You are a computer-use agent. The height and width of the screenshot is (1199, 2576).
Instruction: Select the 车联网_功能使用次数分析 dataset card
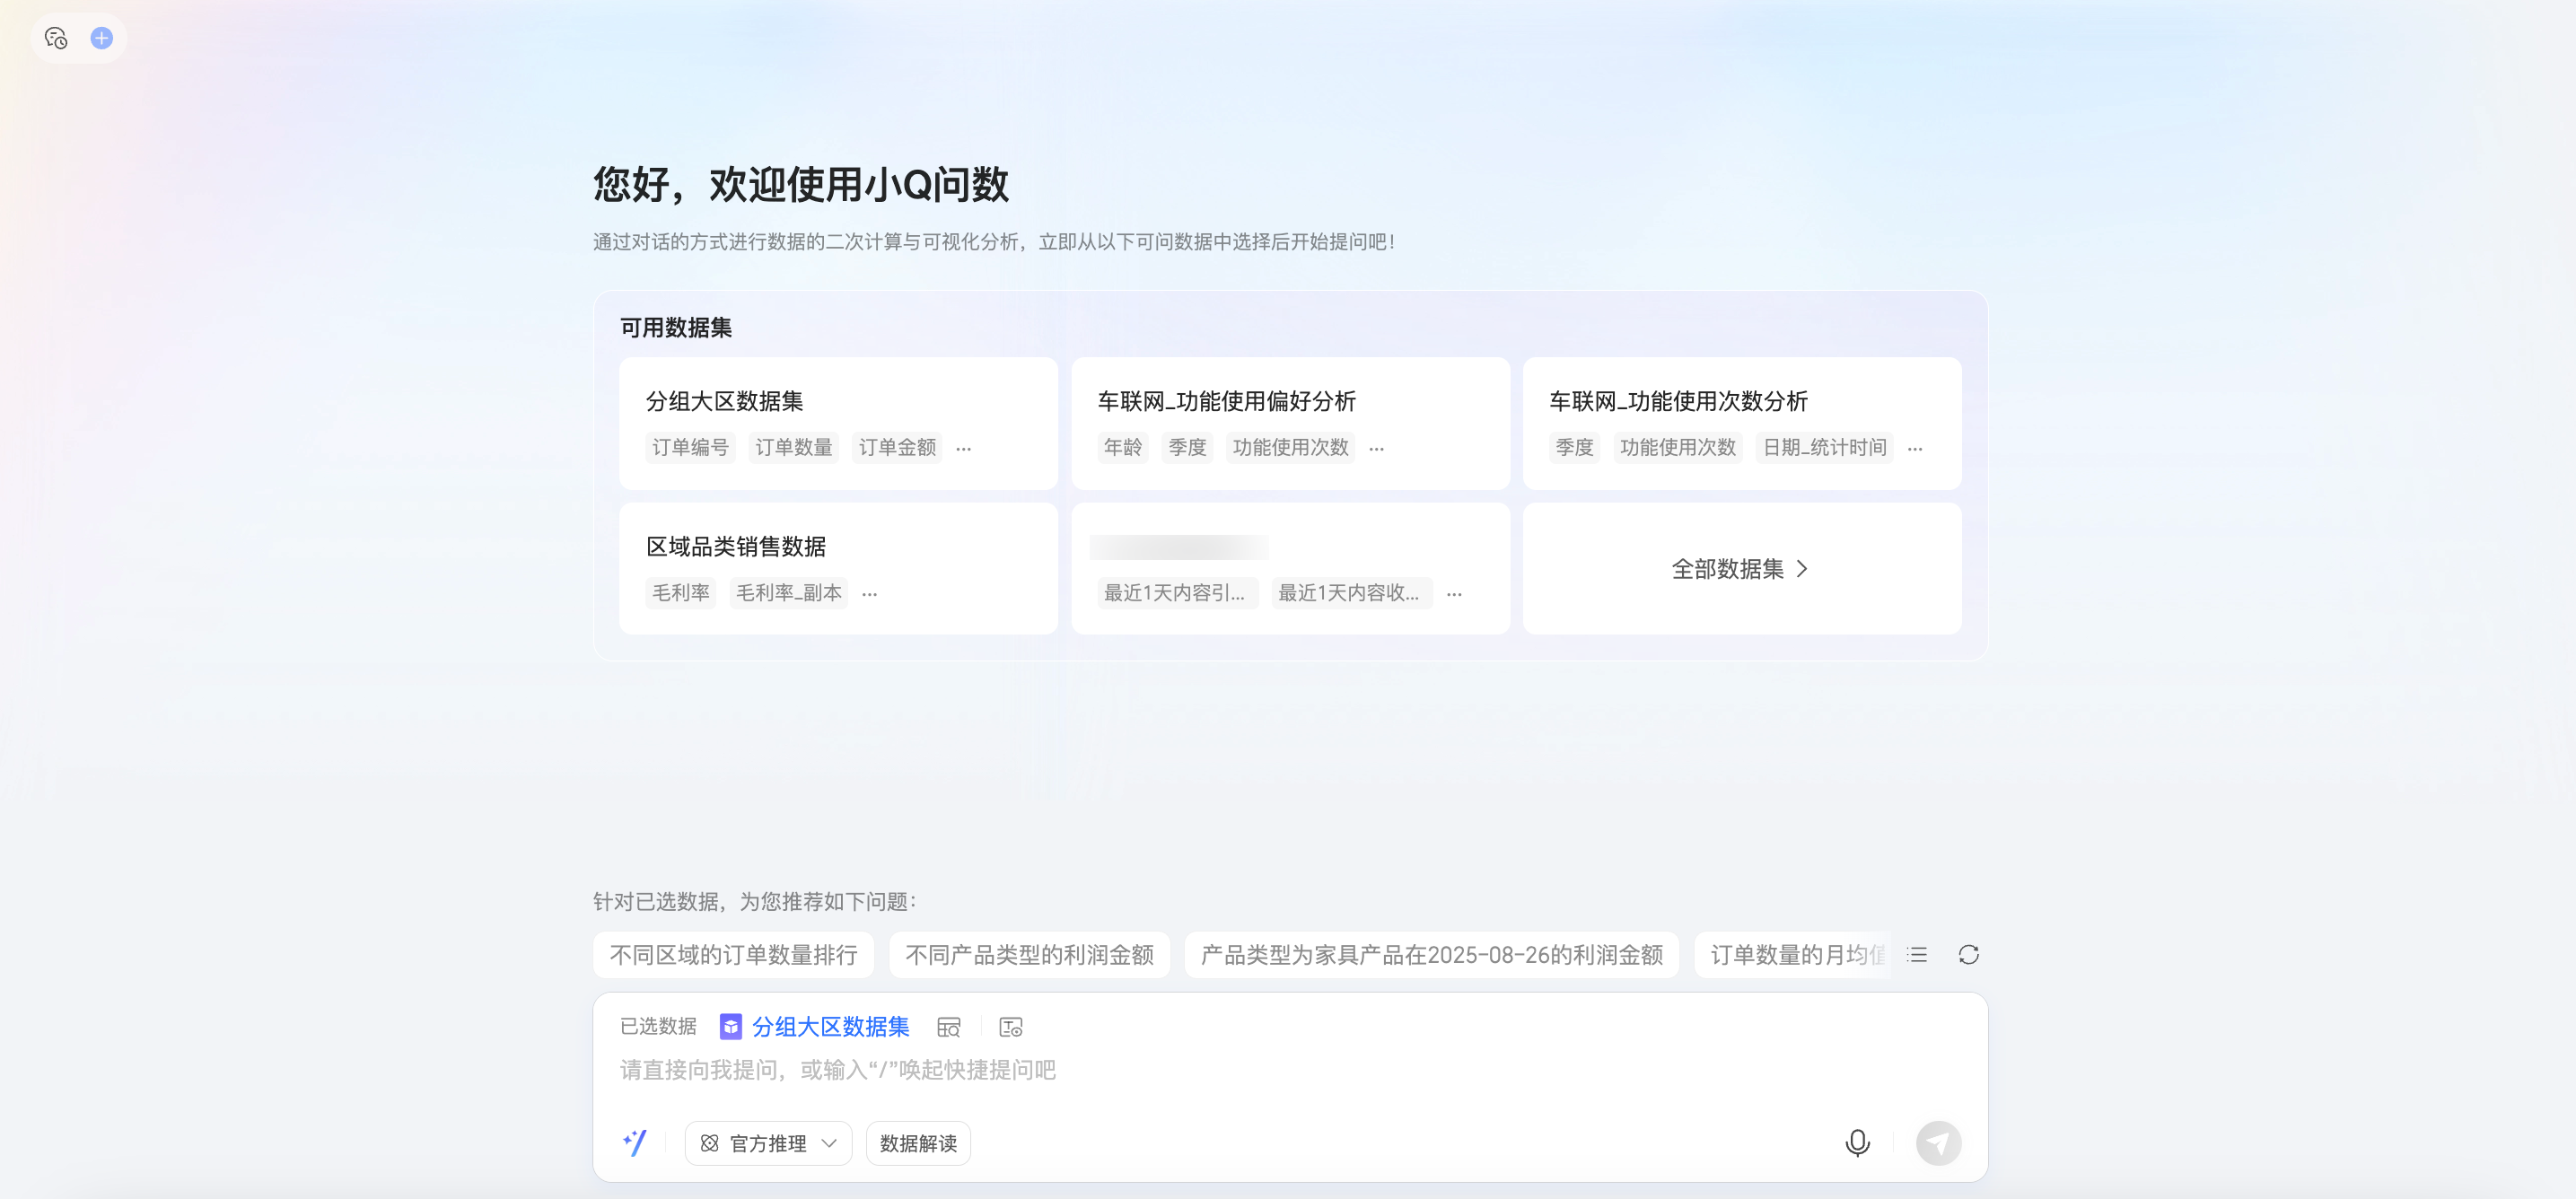(1741, 423)
